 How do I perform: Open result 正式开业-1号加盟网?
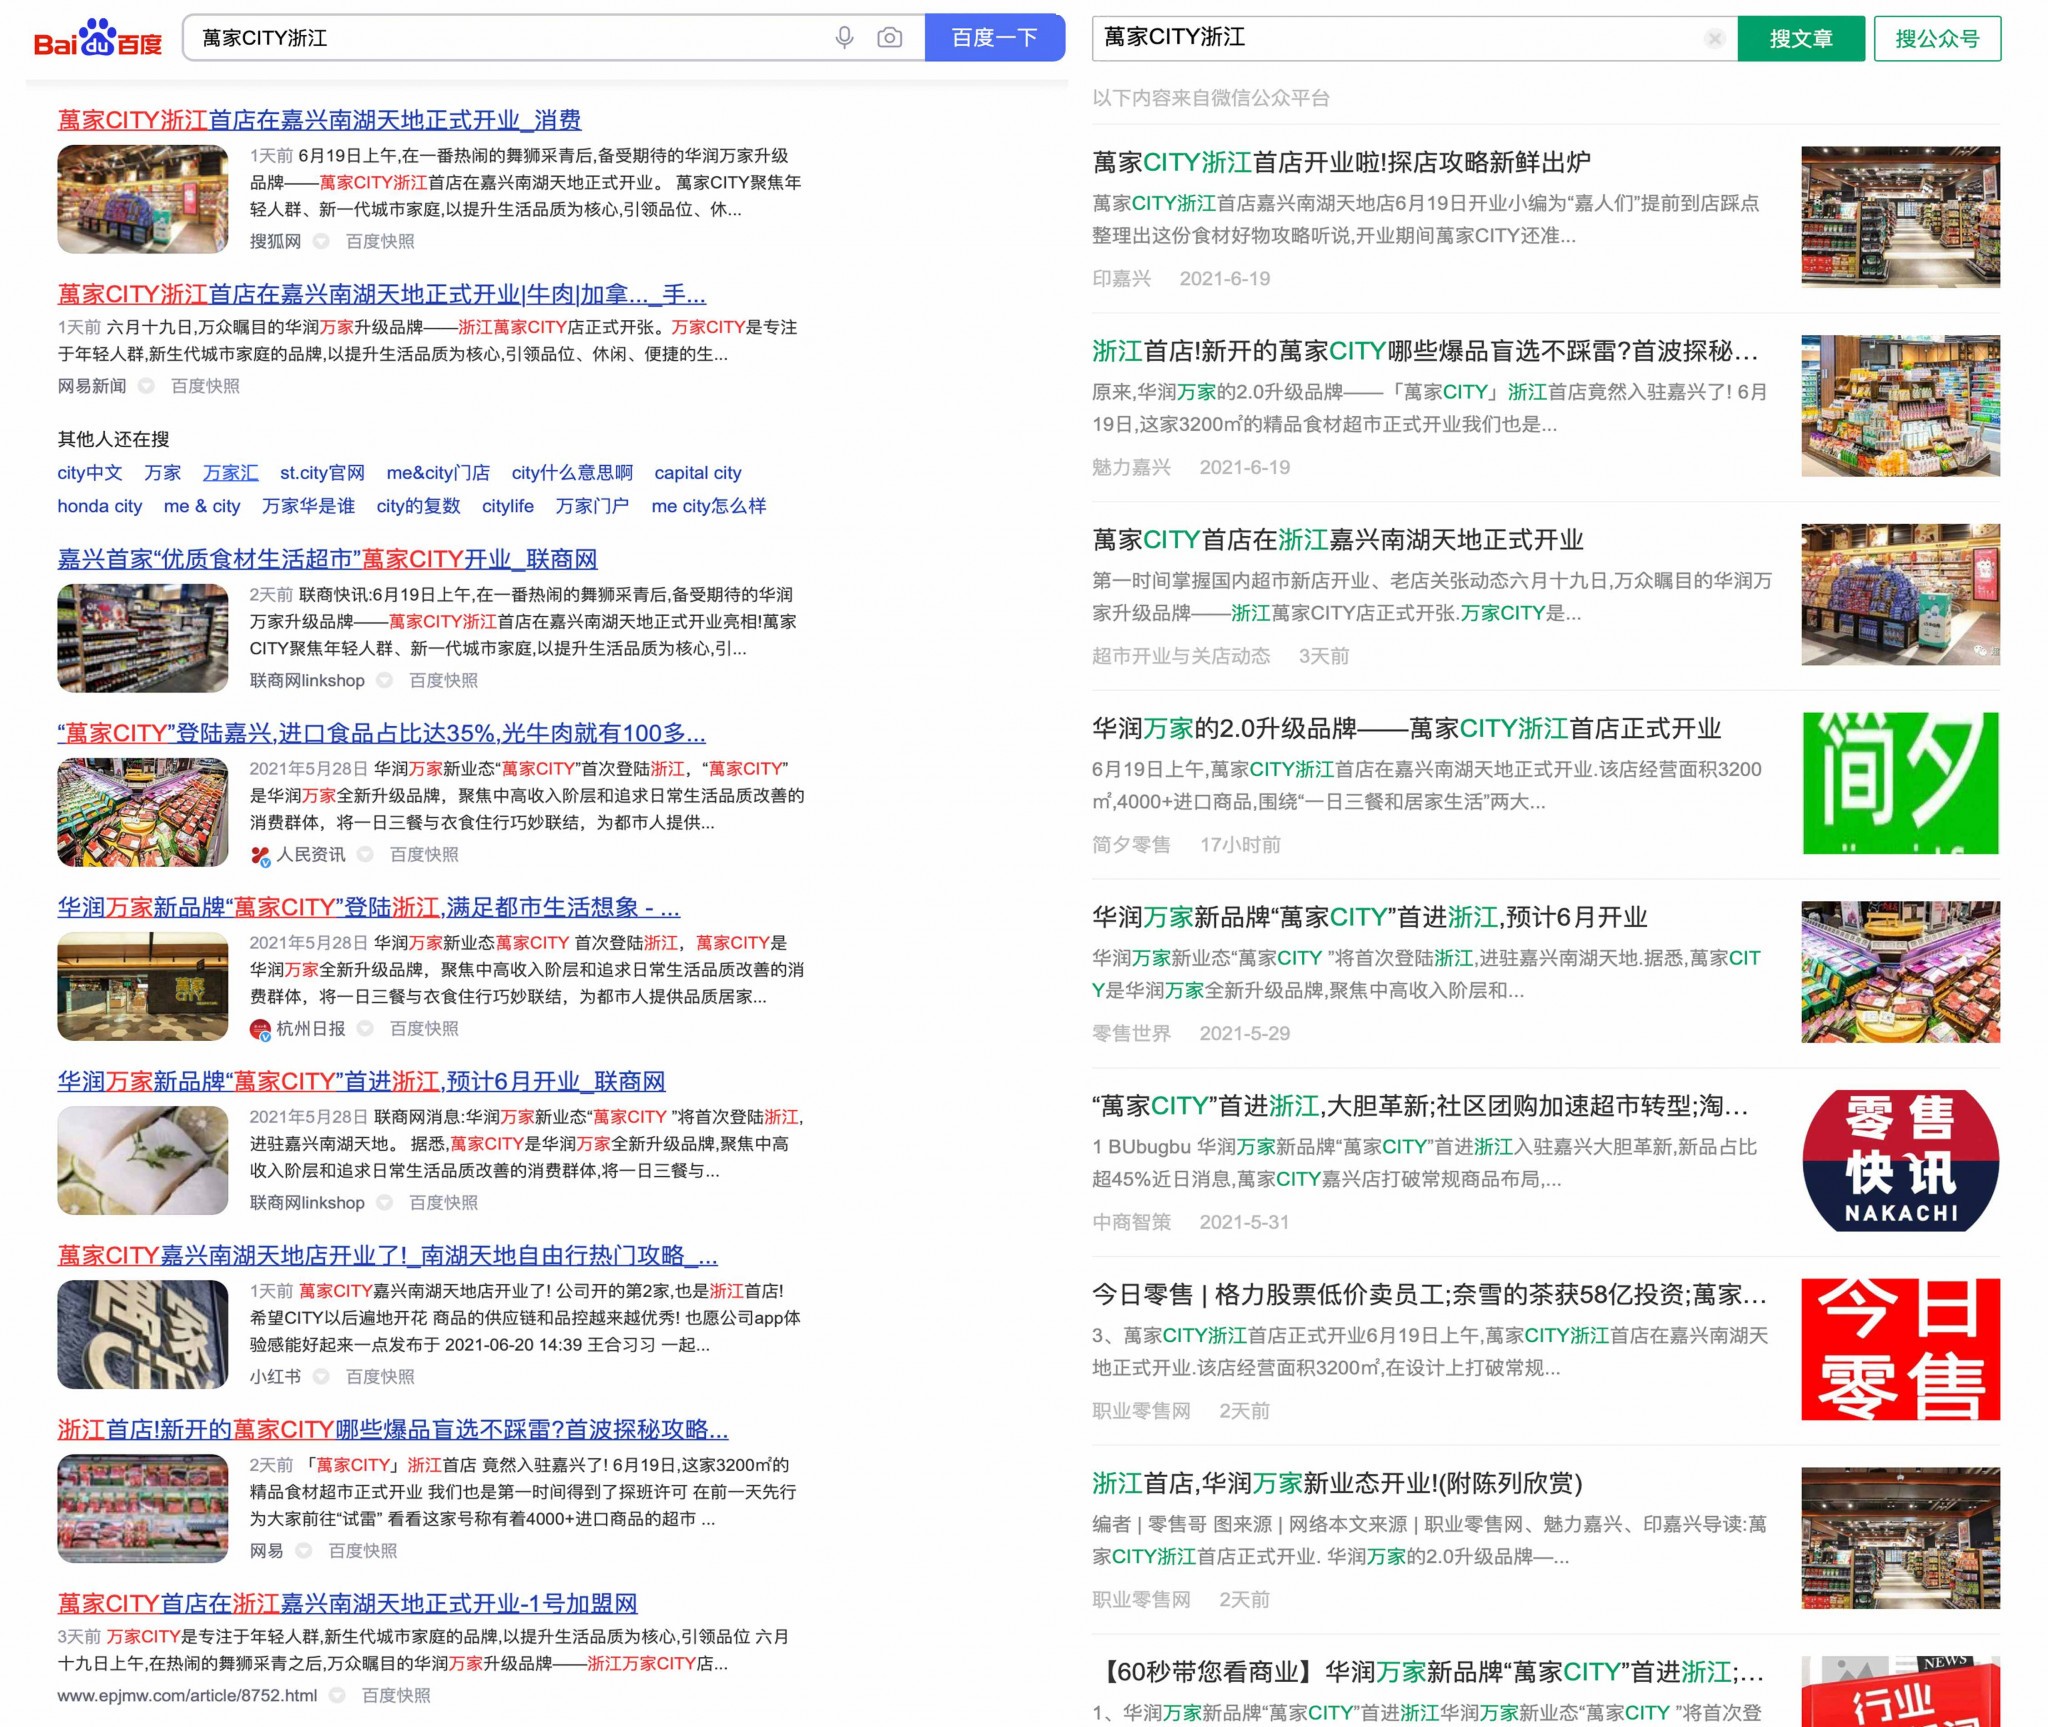tap(347, 1603)
